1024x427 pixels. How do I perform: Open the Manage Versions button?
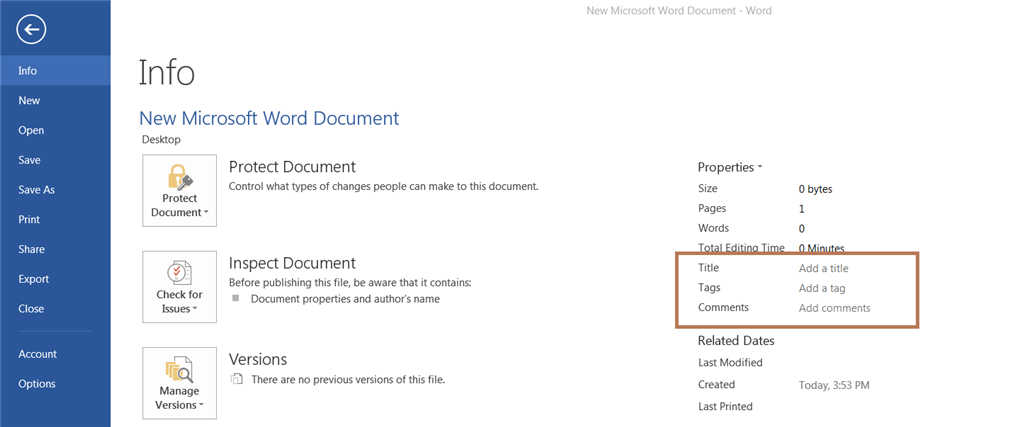tap(180, 383)
